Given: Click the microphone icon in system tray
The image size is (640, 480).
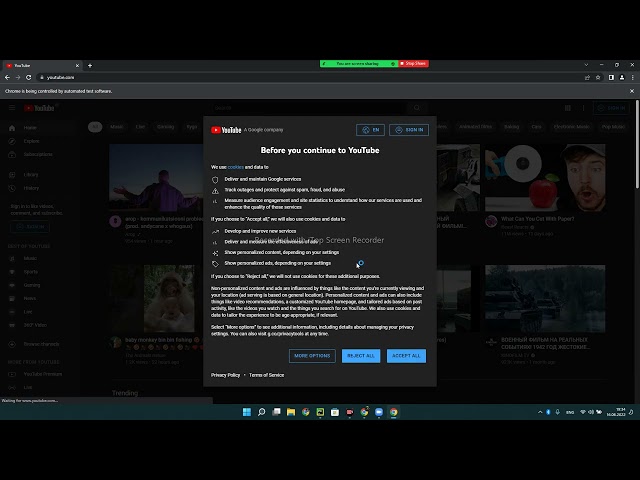Looking at the screenshot, I should click(x=558, y=412).
